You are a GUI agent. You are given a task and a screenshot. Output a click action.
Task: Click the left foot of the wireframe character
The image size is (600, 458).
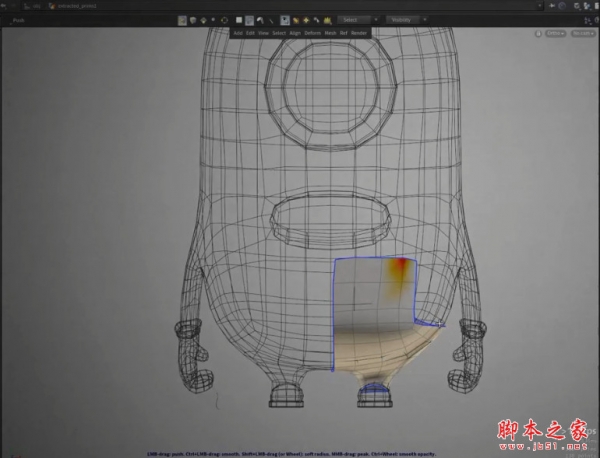pos(287,395)
